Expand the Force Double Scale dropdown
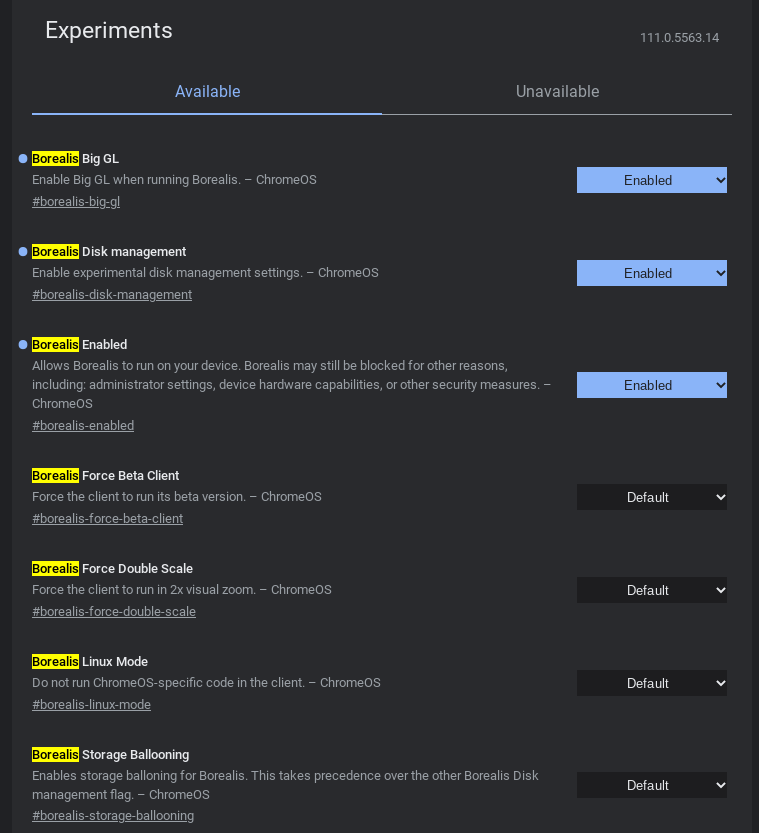This screenshot has width=759, height=833. tap(651, 590)
